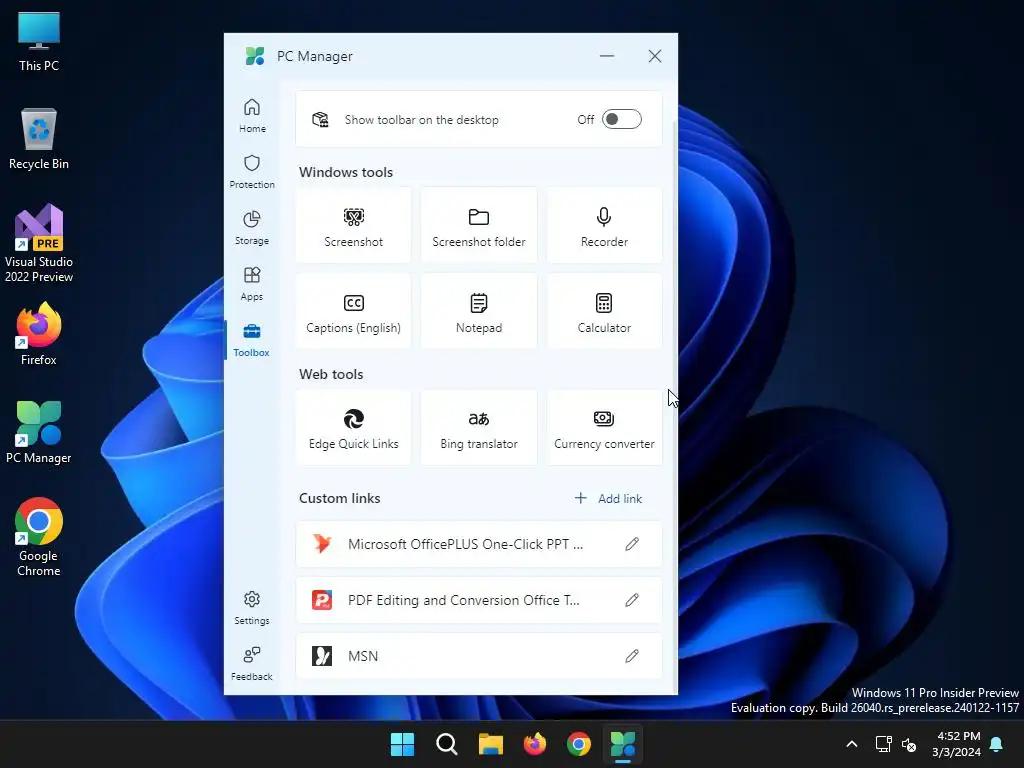Open the Apps section in sidebar
Viewport: 1024px width, 768px height.
pyautogui.click(x=252, y=283)
